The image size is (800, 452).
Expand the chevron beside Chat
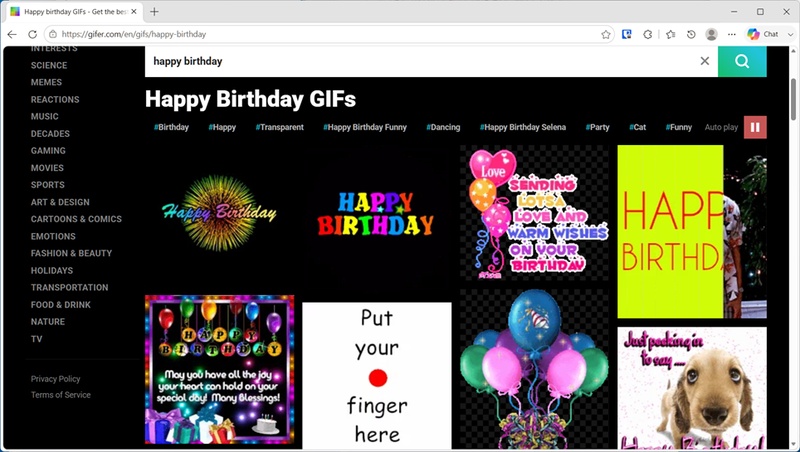[790, 34]
